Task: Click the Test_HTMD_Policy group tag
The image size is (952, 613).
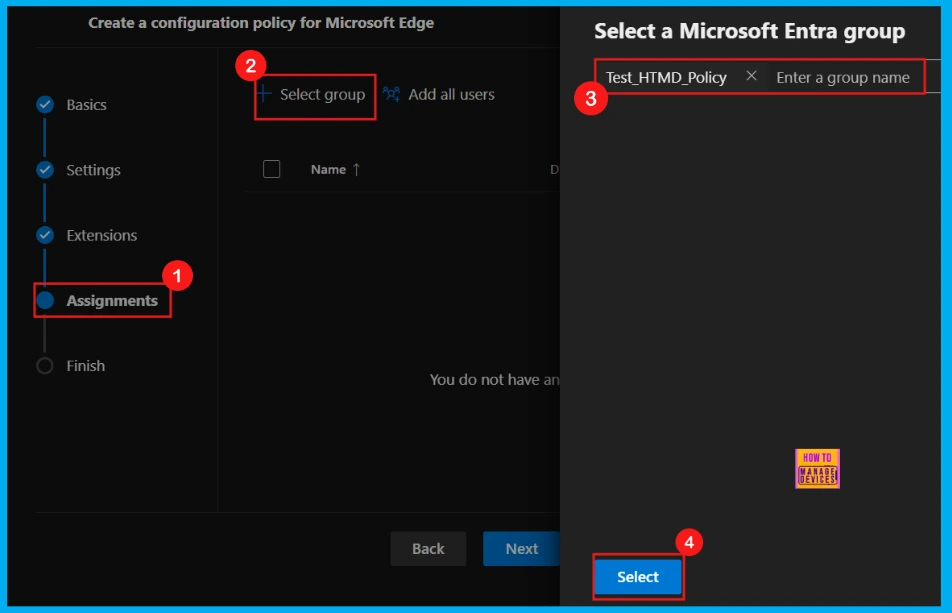Action: click(666, 77)
